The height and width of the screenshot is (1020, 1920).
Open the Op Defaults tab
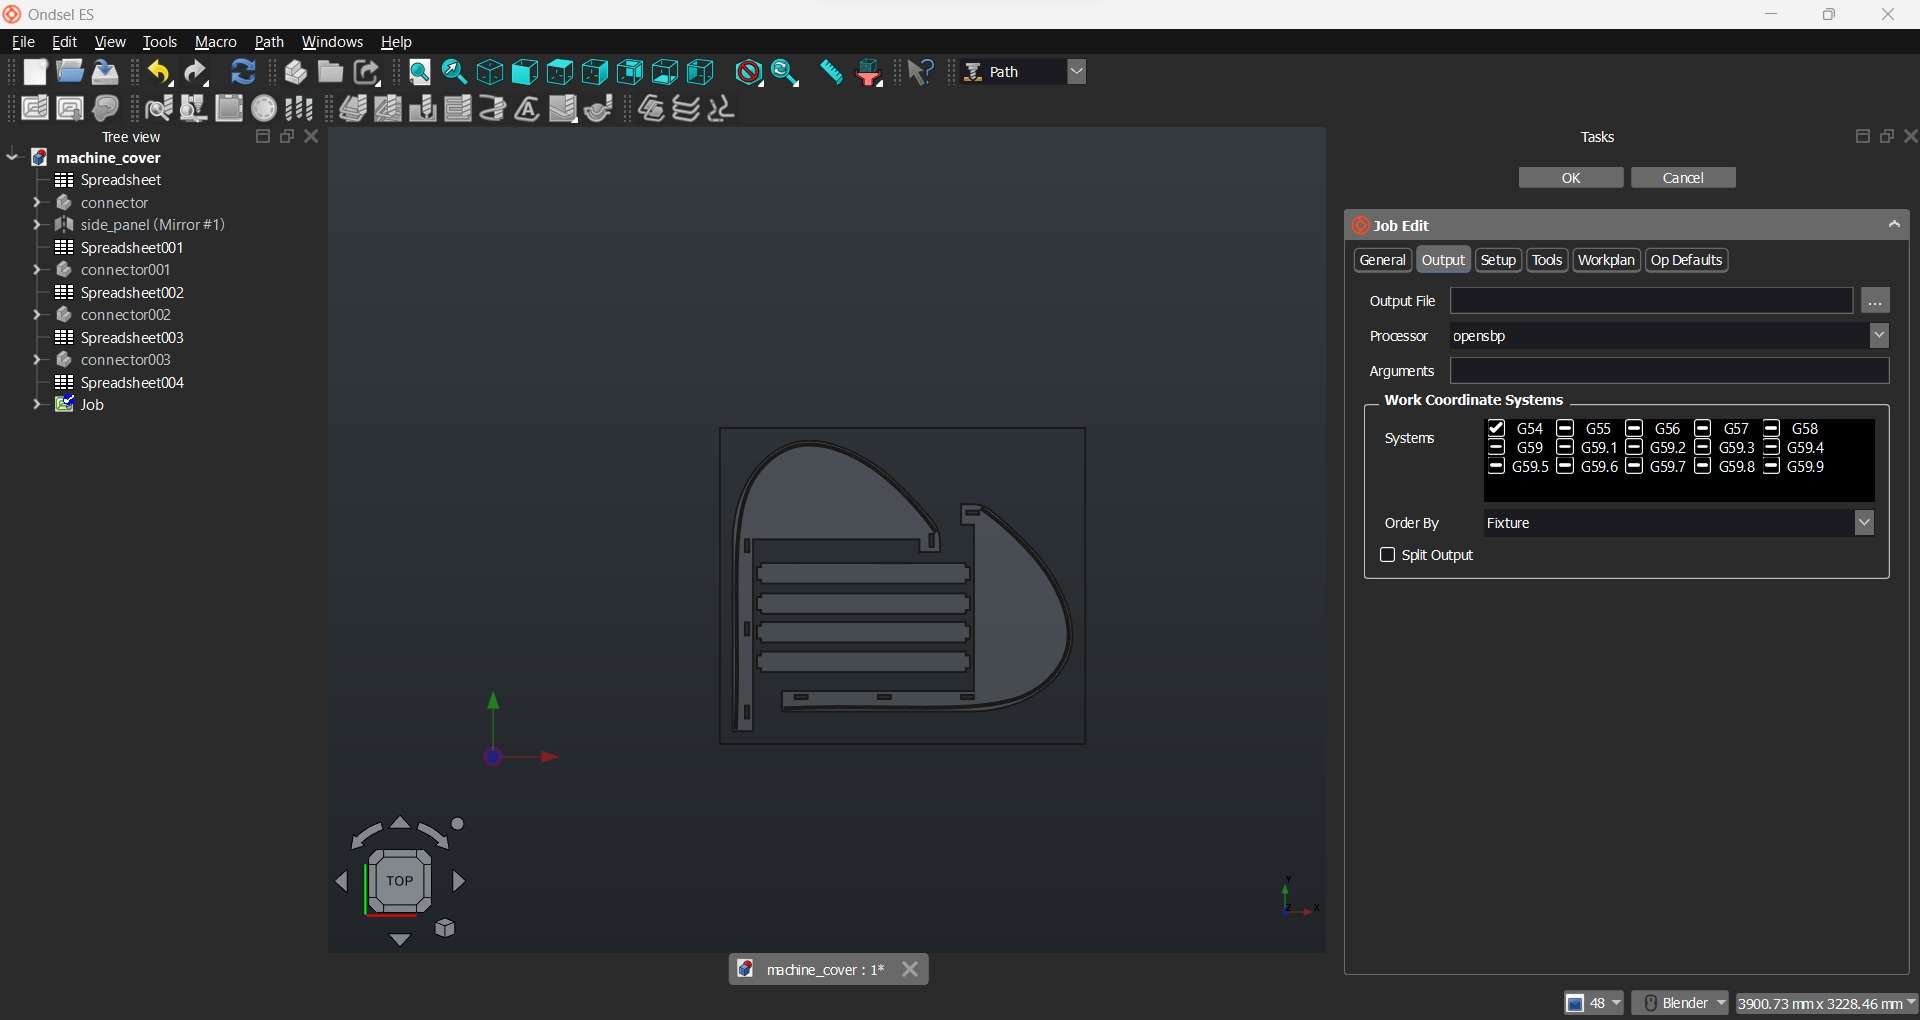(x=1687, y=260)
